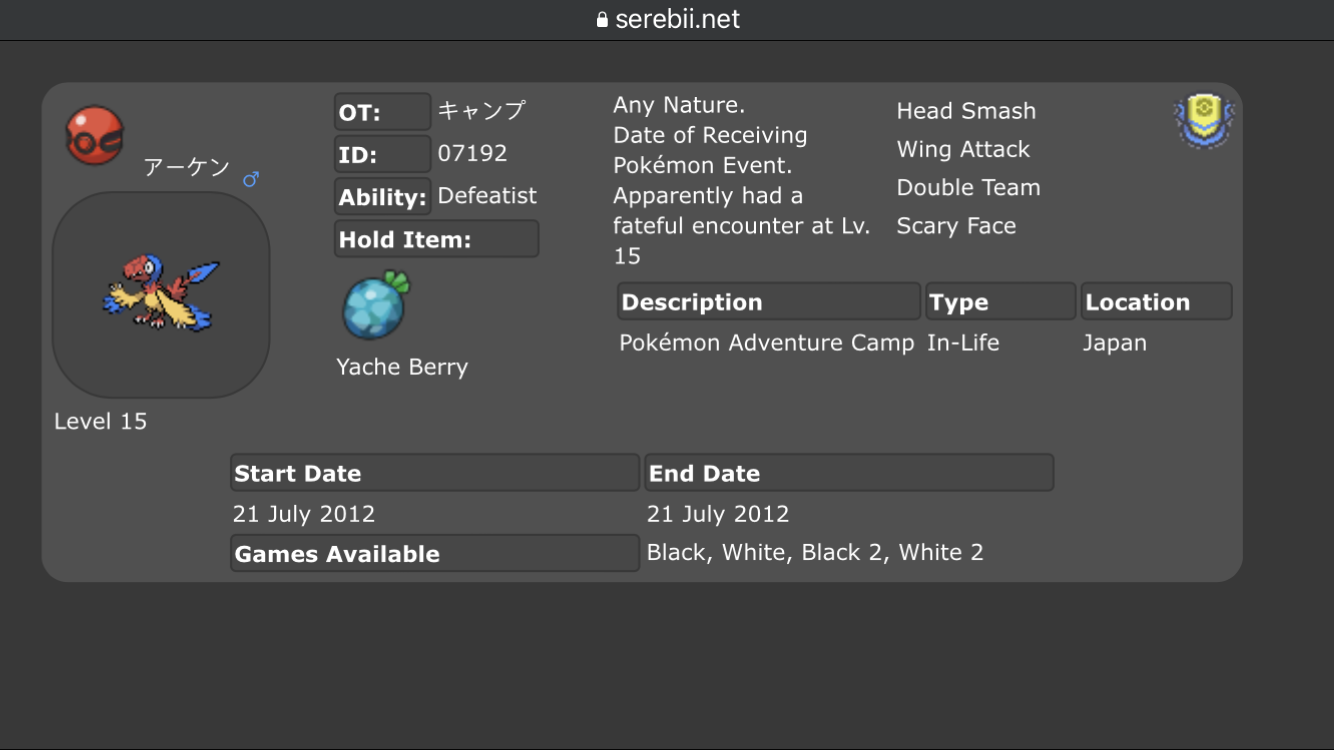The width and height of the screenshot is (1334, 750).
Task: Click the Games Available header
Action: click(434, 553)
